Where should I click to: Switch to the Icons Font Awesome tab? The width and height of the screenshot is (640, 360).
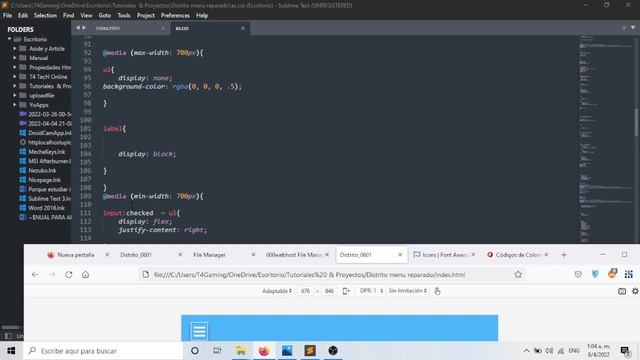pos(444,255)
